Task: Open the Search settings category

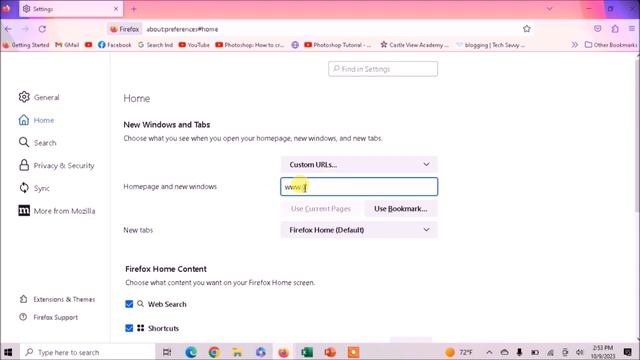Action: pos(37,143)
